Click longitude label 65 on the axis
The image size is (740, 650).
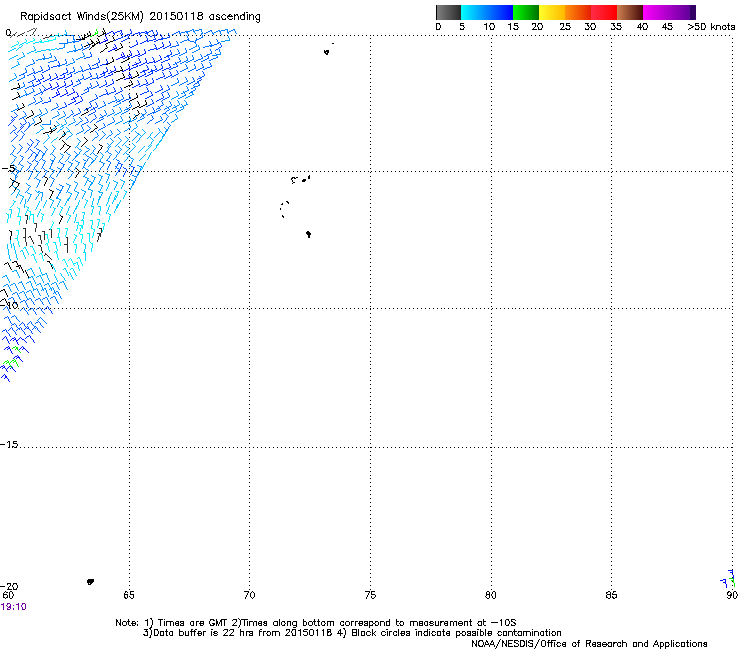(129, 595)
